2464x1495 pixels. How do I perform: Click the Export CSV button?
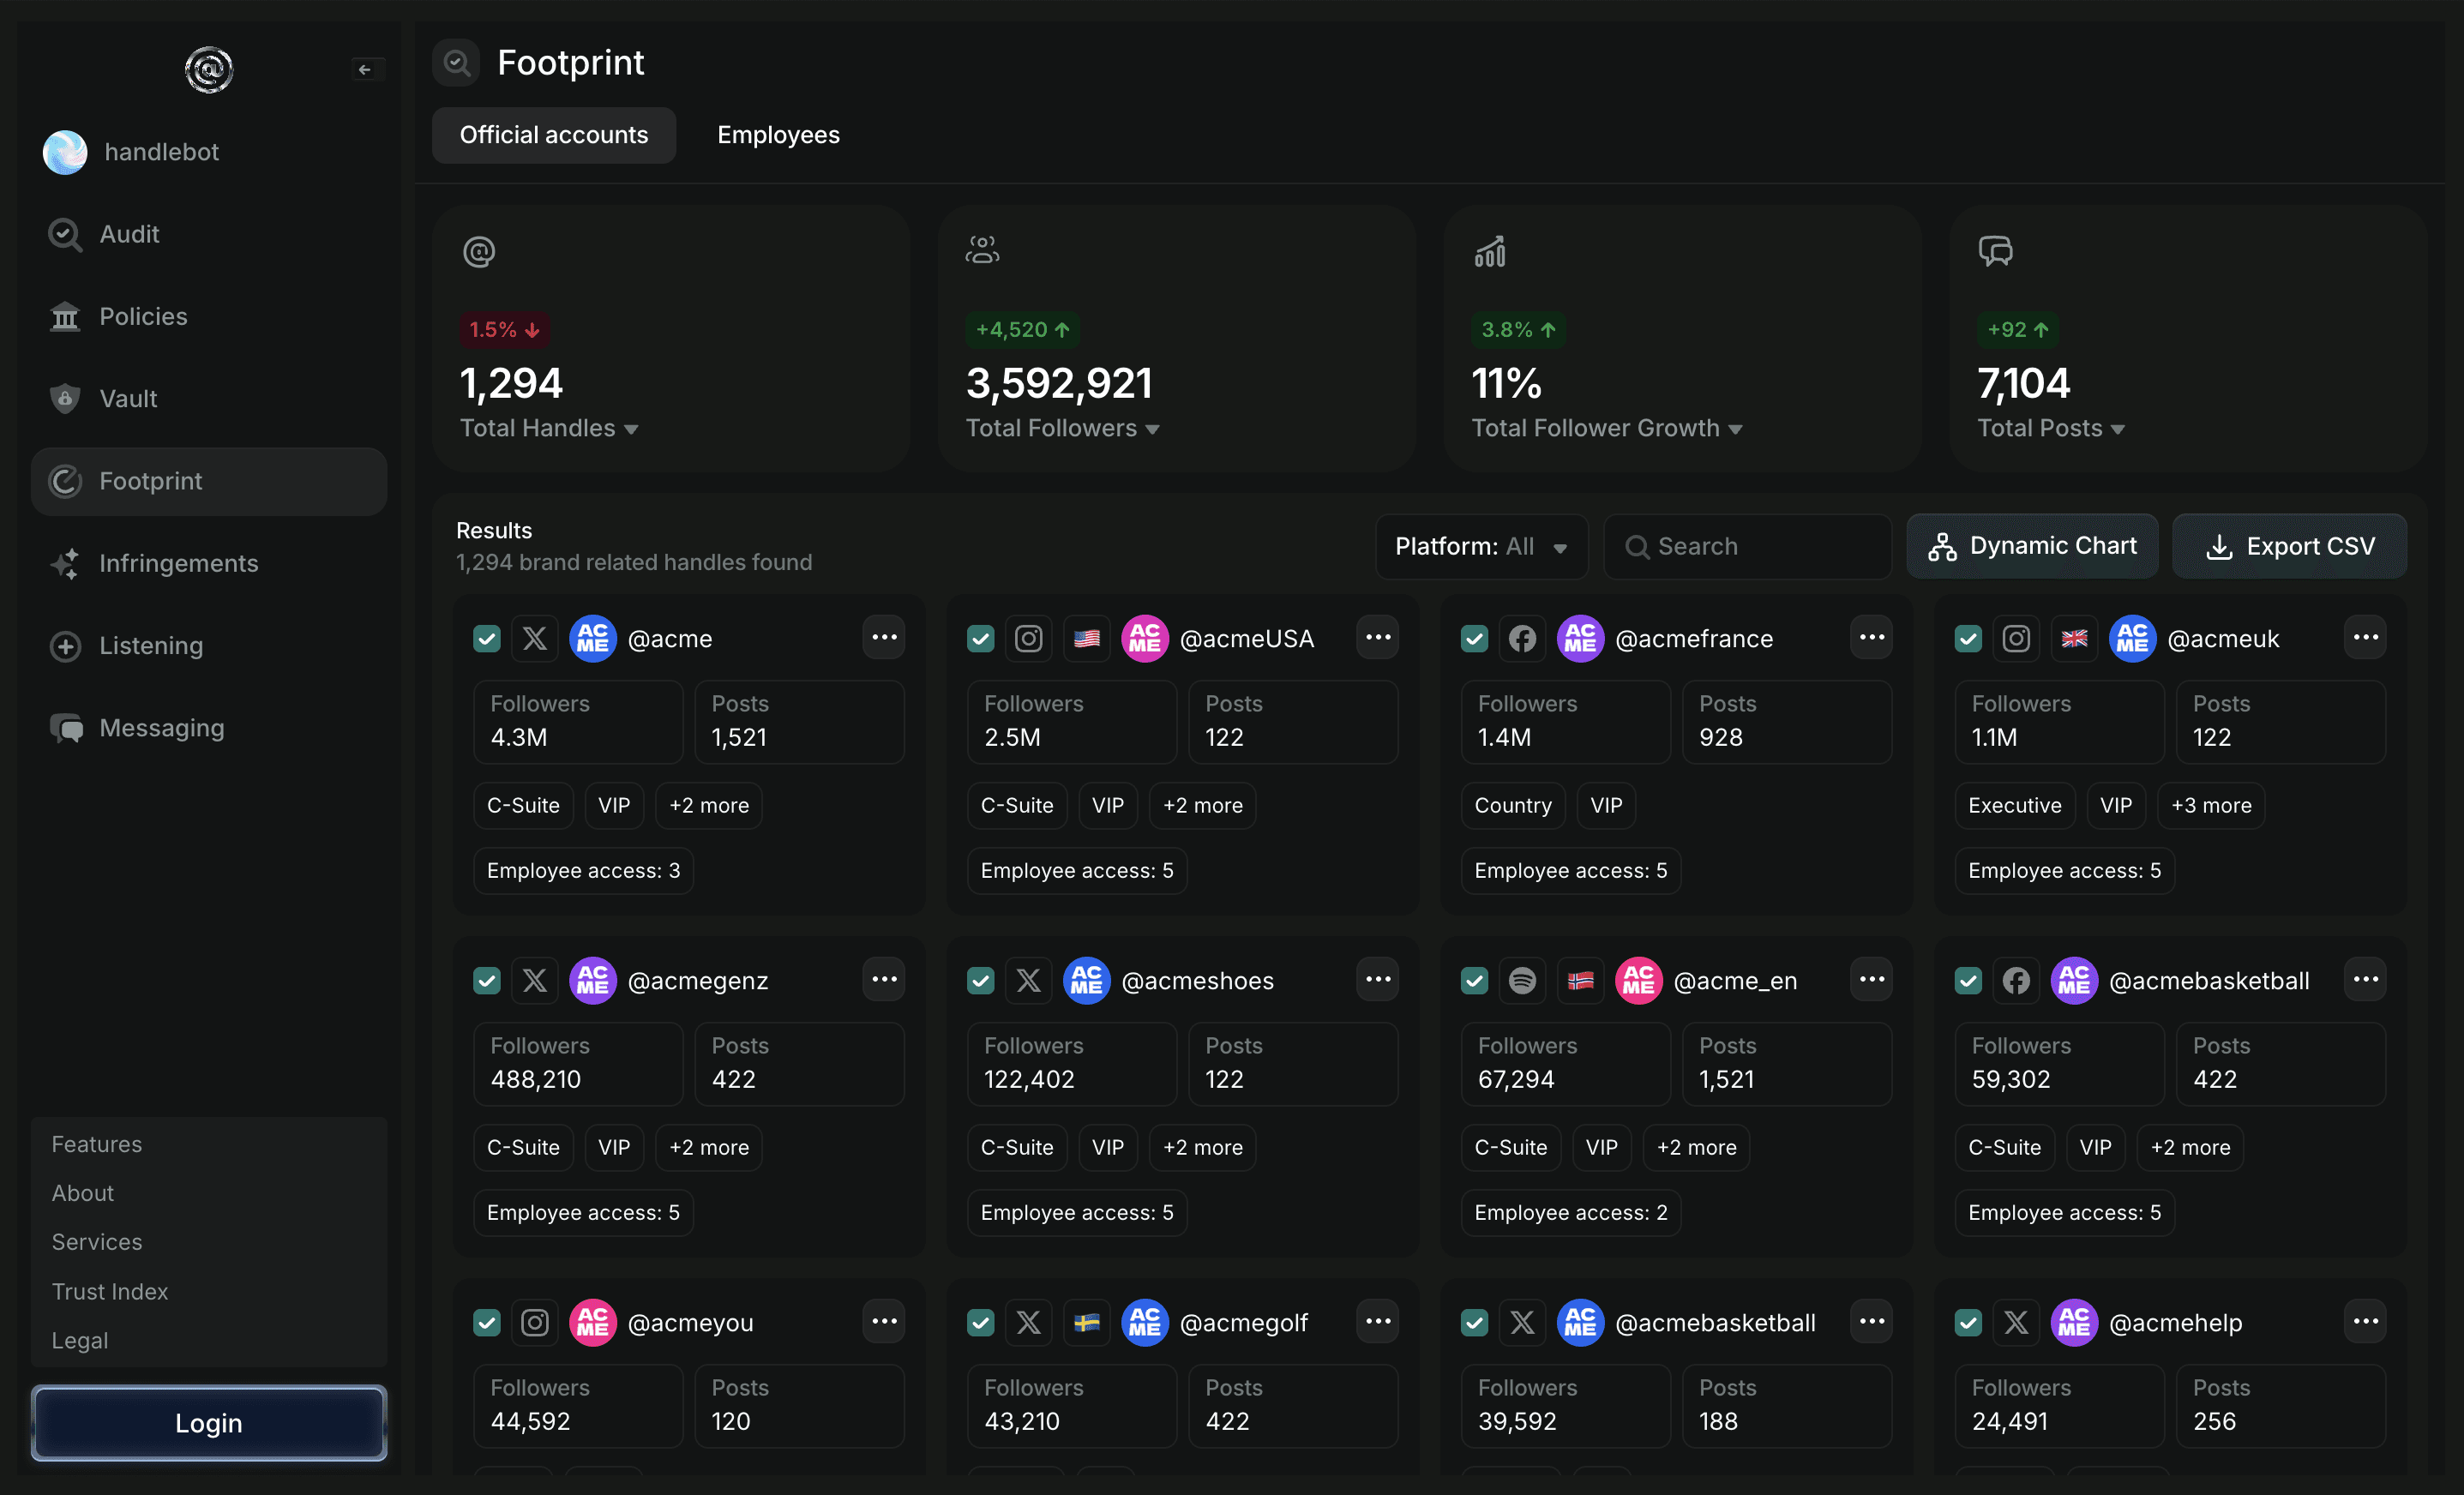point(2289,546)
